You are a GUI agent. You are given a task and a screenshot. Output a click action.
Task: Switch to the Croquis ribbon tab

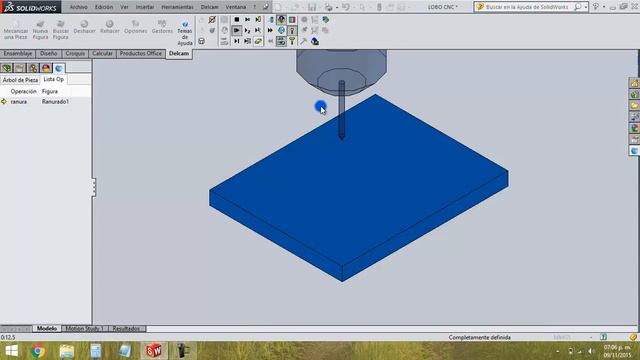pyautogui.click(x=75, y=53)
